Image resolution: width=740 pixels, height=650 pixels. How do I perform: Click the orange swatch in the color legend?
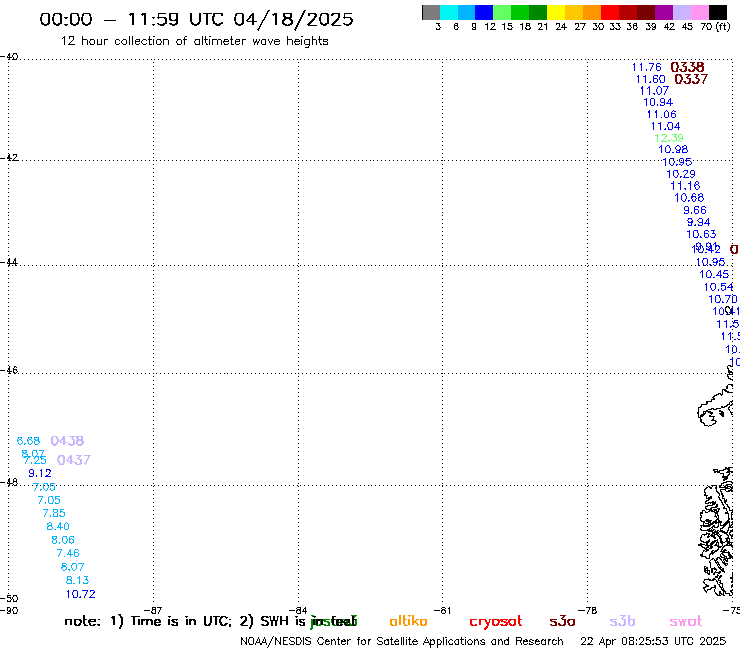coord(591,12)
